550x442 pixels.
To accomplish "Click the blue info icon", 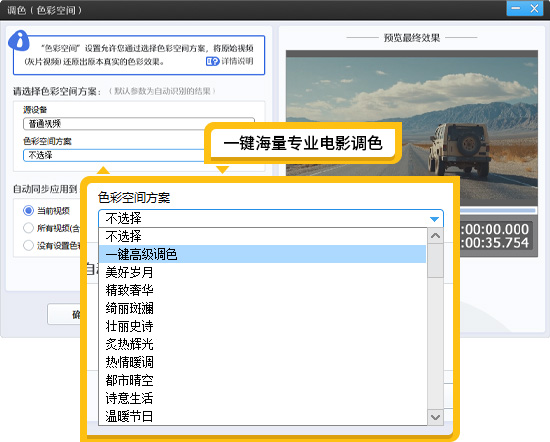I will pos(19,40).
